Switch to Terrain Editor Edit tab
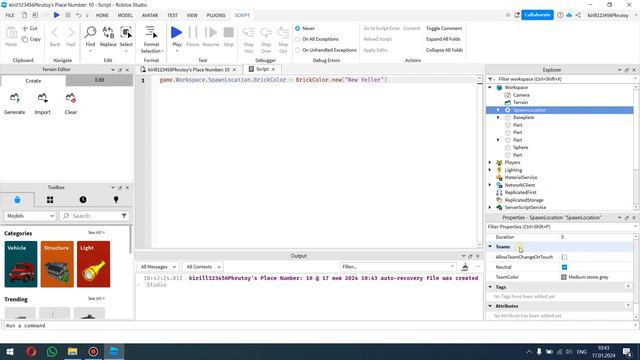The image size is (640, 360). tap(100, 80)
